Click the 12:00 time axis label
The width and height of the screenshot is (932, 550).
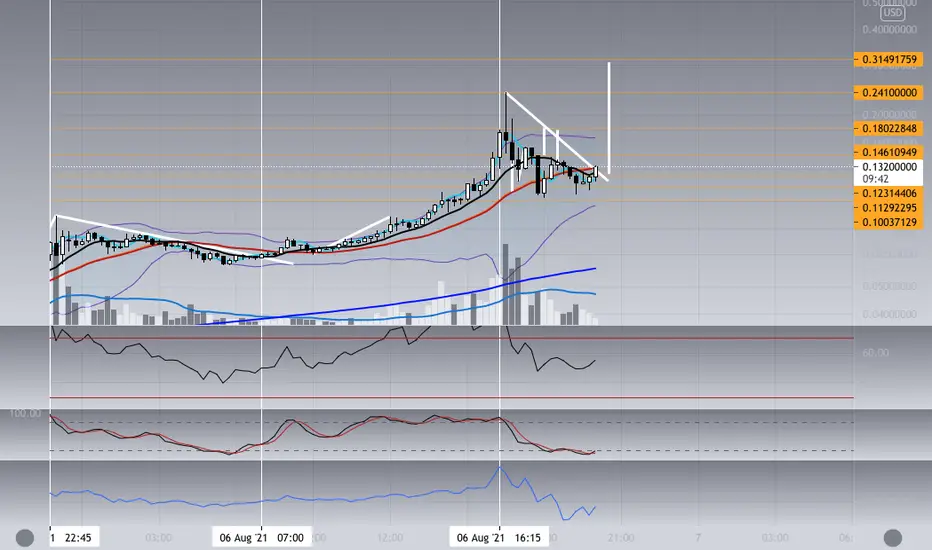(390, 538)
